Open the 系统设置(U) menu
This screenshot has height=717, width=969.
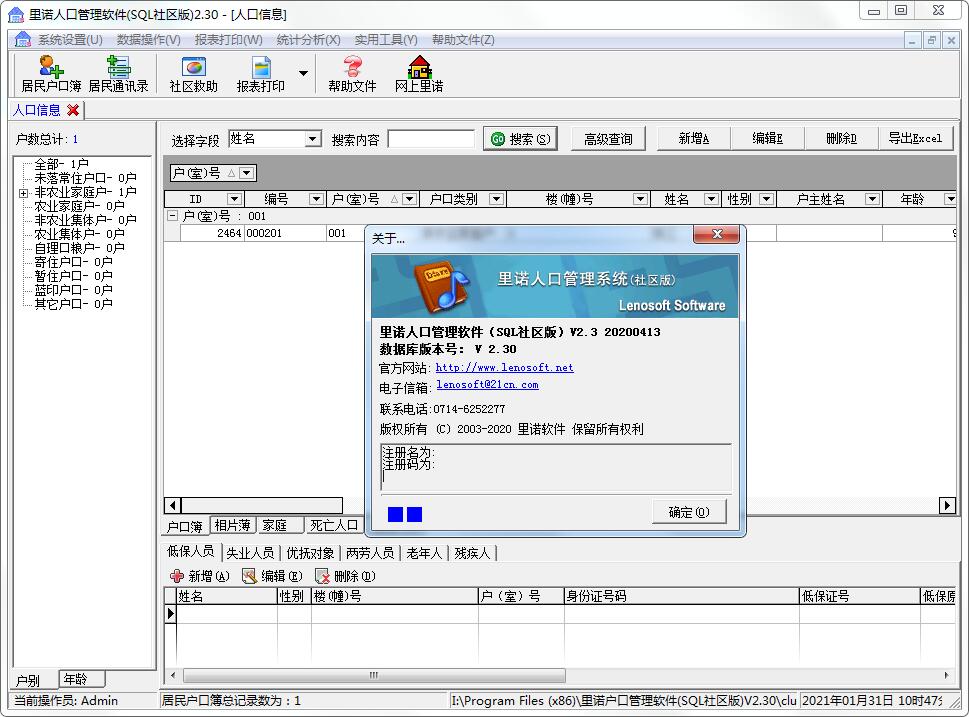pos(70,40)
